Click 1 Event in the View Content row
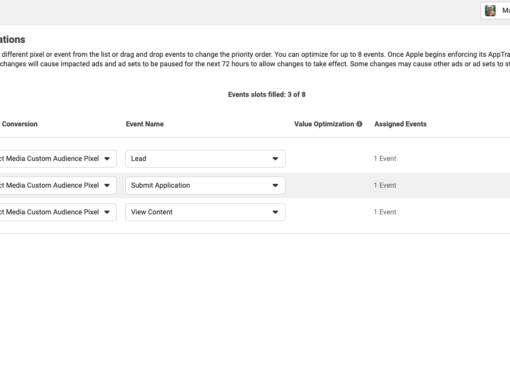Image resolution: width=510 pixels, height=382 pixels. 385,212
